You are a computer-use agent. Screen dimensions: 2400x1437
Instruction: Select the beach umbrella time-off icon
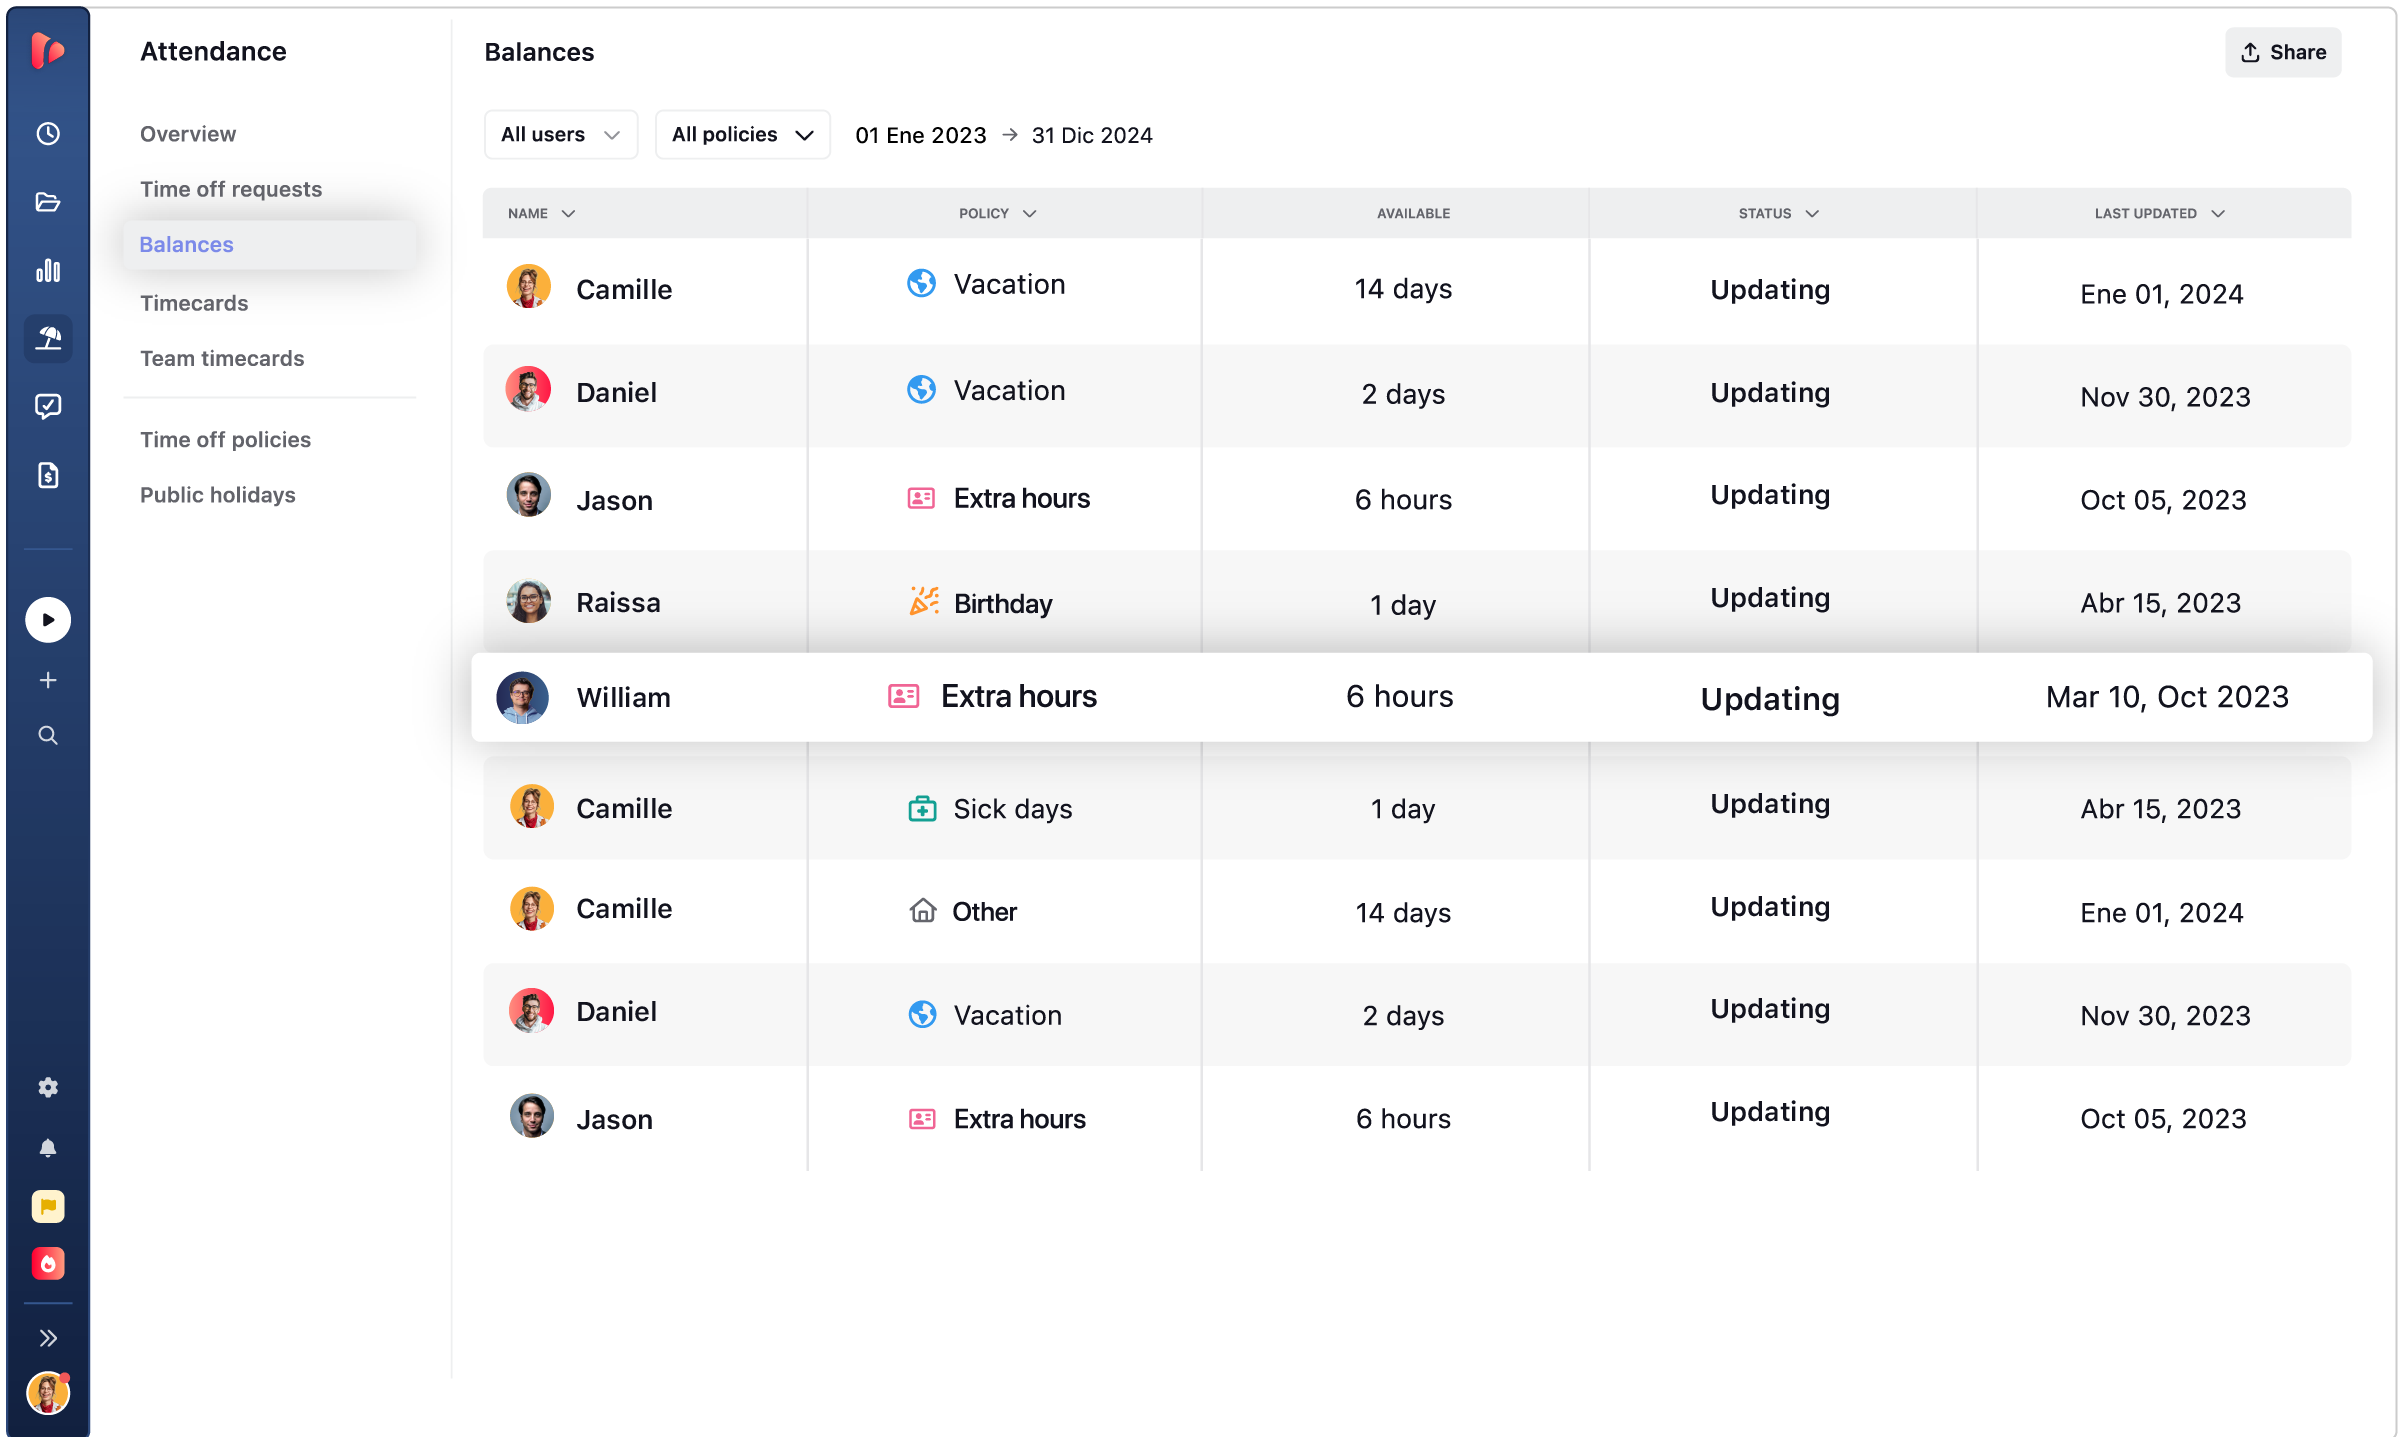tap(48, 338)
